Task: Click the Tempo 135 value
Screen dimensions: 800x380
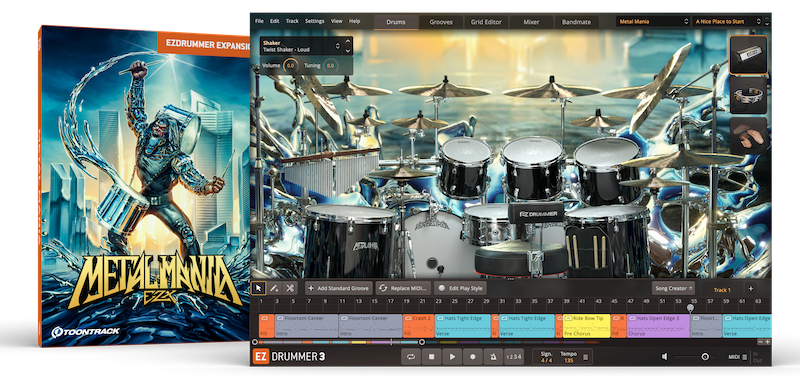Action: (x=568, y=361)
